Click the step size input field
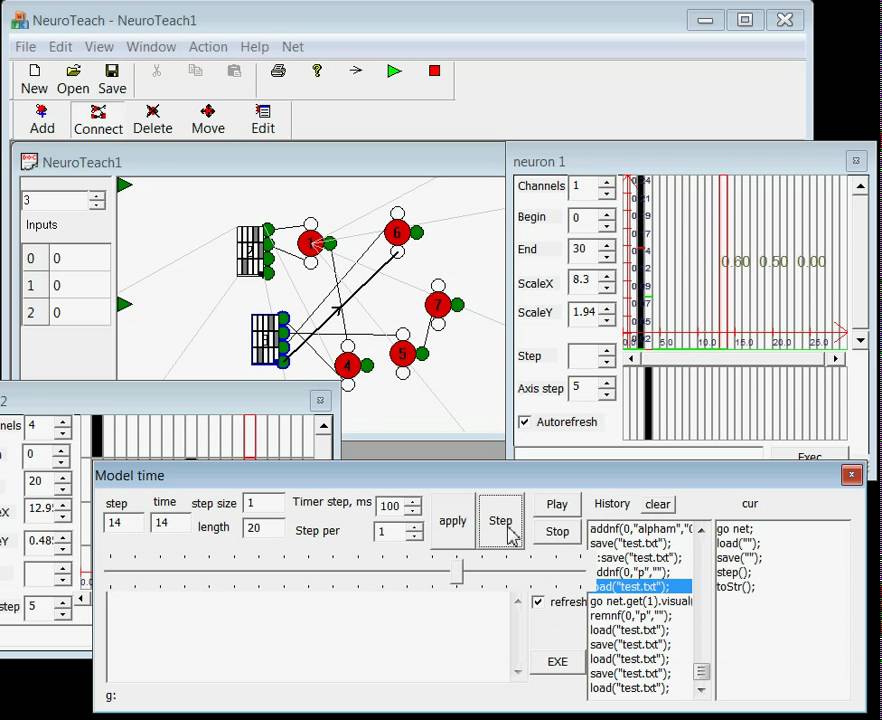The height and width of the screenshot is (720, 882). coord(264,503)
